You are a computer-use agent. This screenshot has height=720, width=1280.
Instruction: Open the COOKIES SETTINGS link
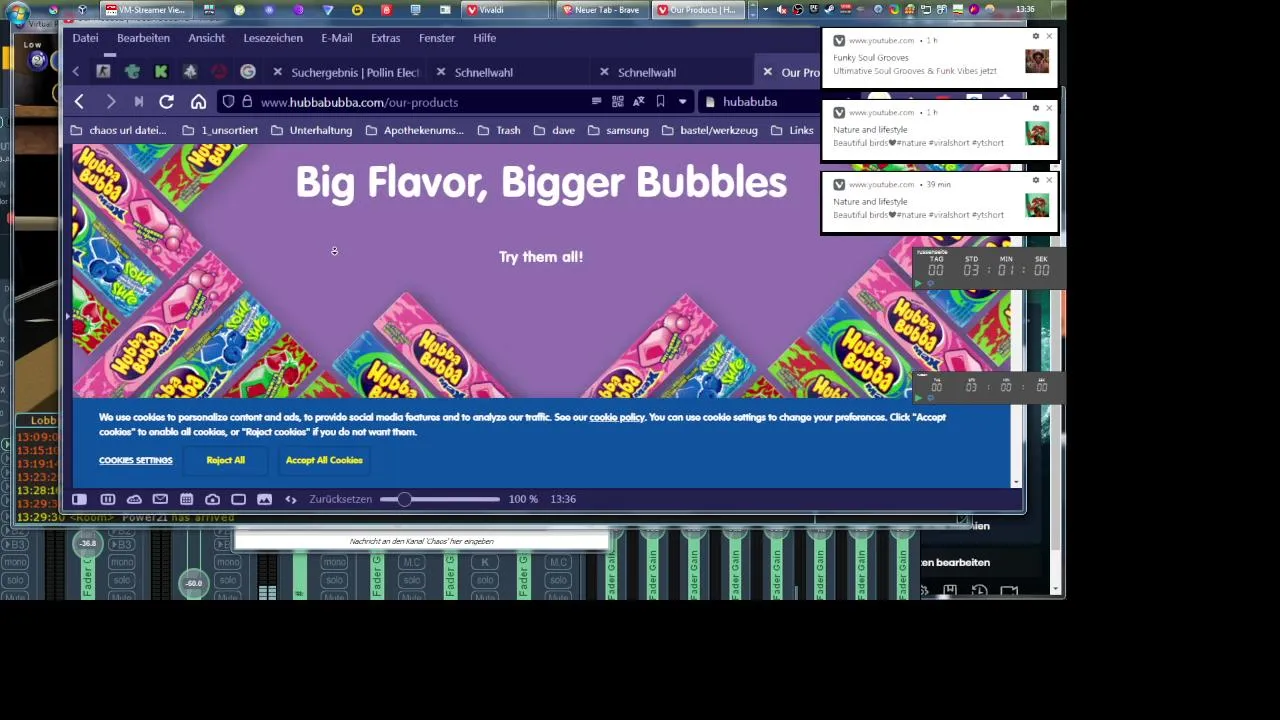point(136,461)
